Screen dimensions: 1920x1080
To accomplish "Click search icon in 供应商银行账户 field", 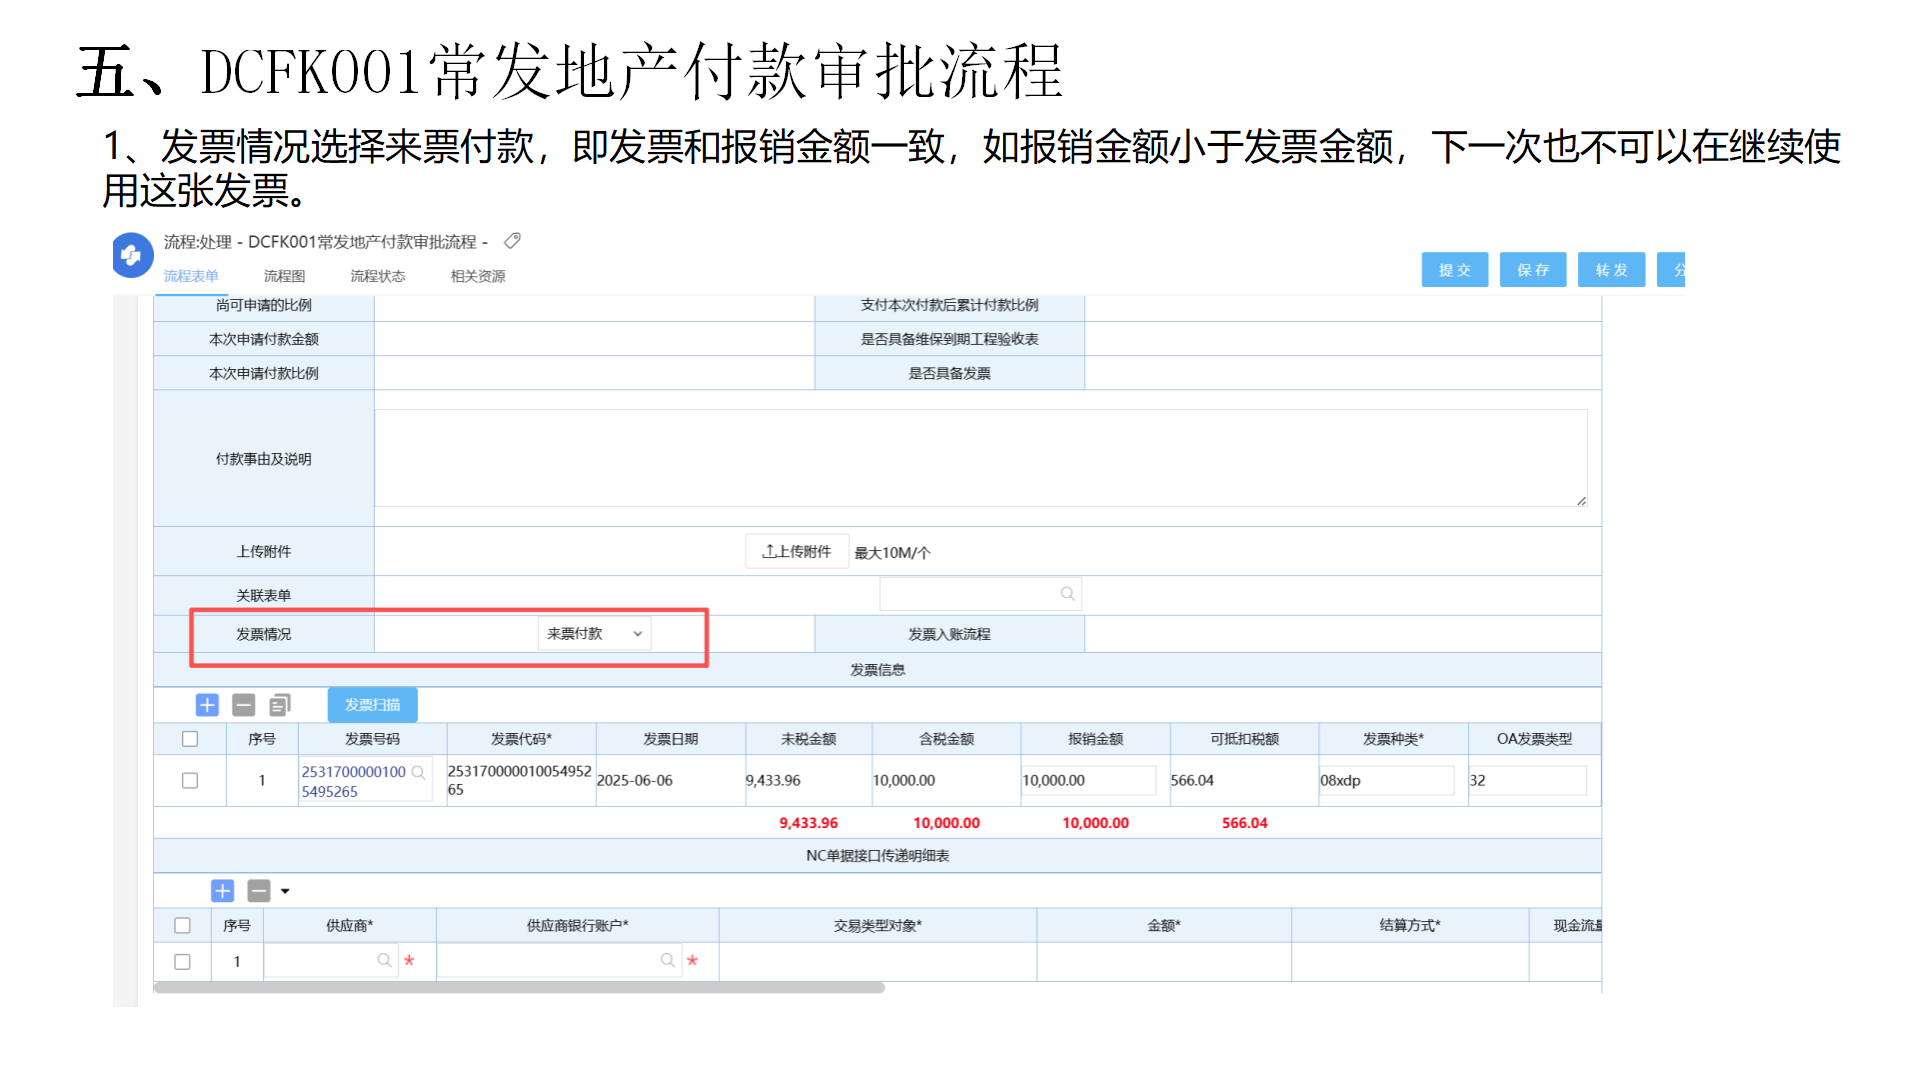I will click(x=667, y=960).
